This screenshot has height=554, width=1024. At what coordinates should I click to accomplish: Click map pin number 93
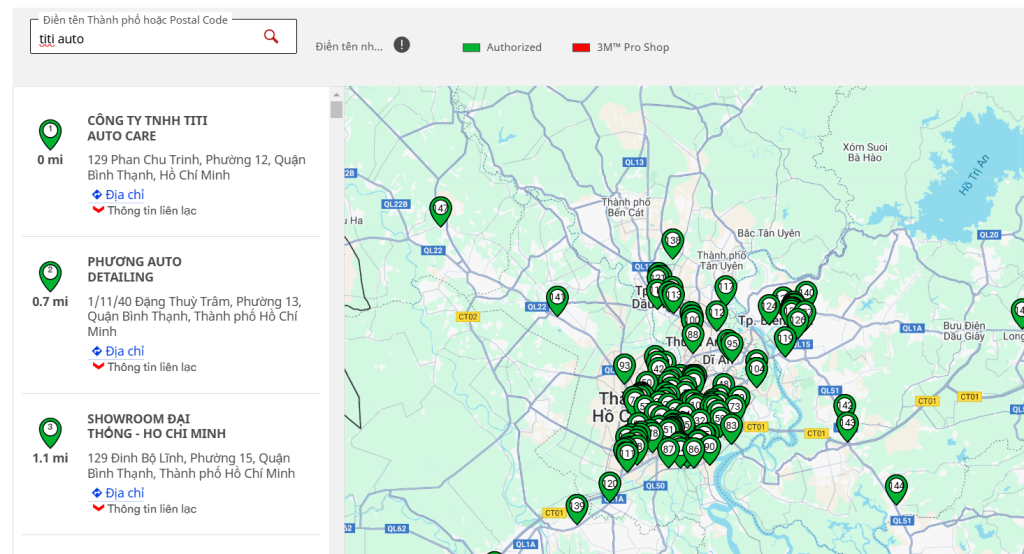[x=624, y=366]
